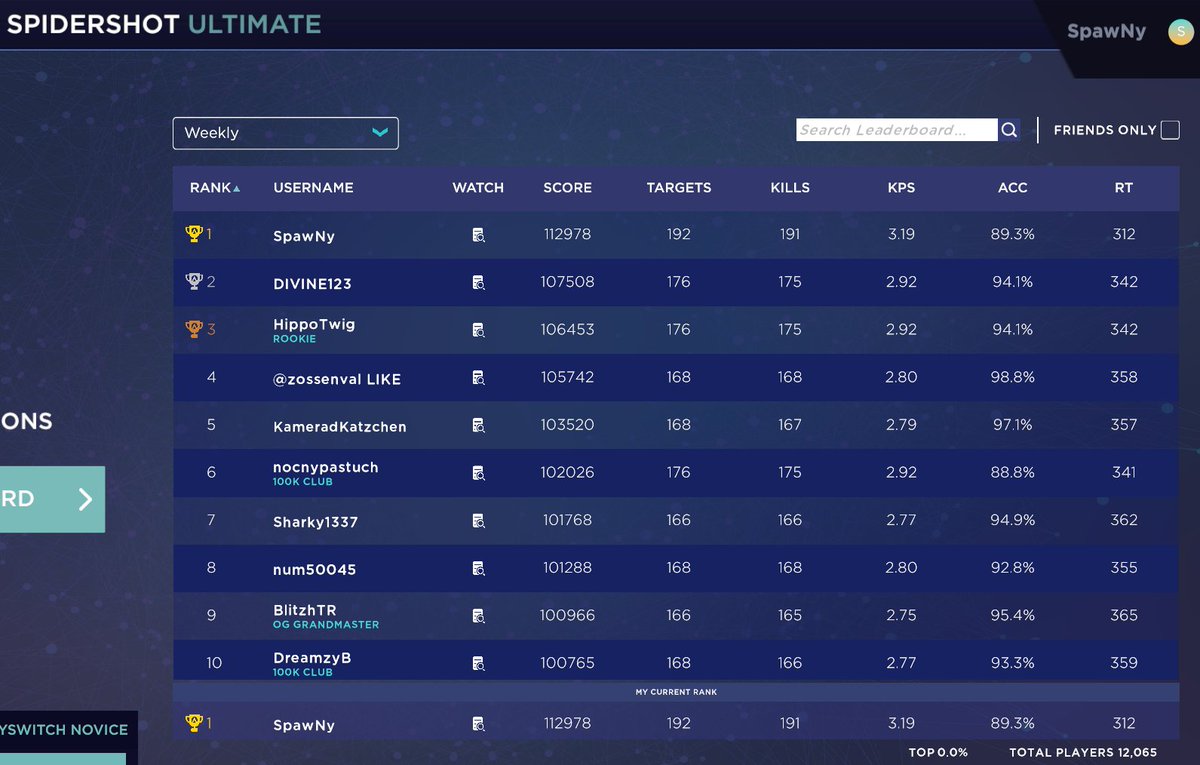Open Sharky1337's profile
Image resolution: width=1200 pixels, height=765 pixels.
[x=315, y=522]
